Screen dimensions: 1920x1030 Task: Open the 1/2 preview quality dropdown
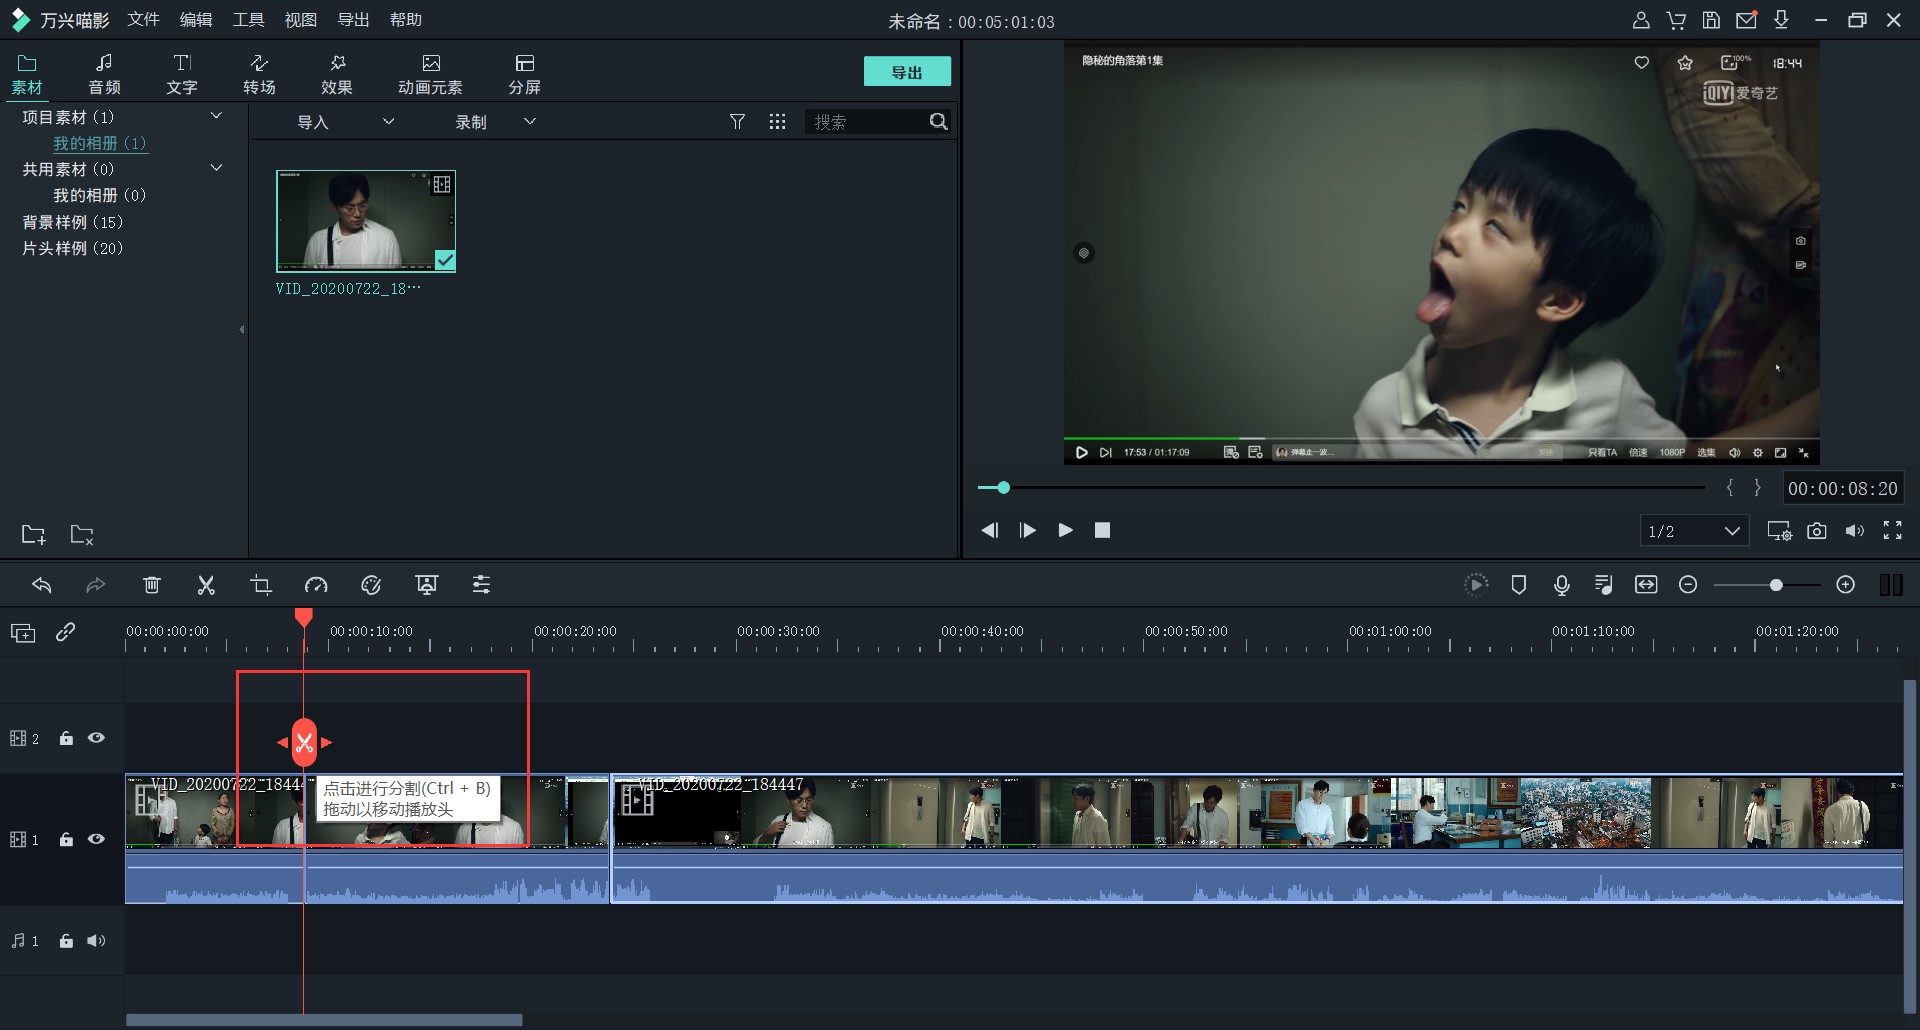(x=1694, y=531)
